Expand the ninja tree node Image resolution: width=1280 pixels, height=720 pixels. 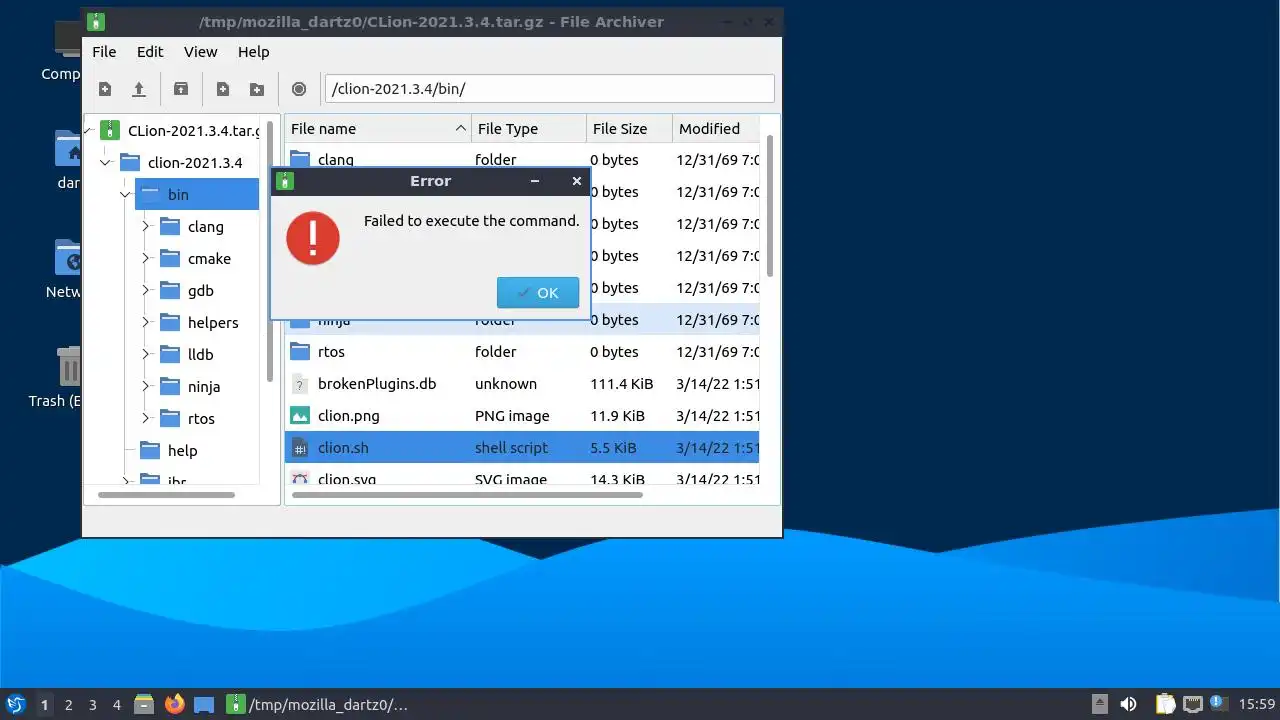click(x=145, y=386)
